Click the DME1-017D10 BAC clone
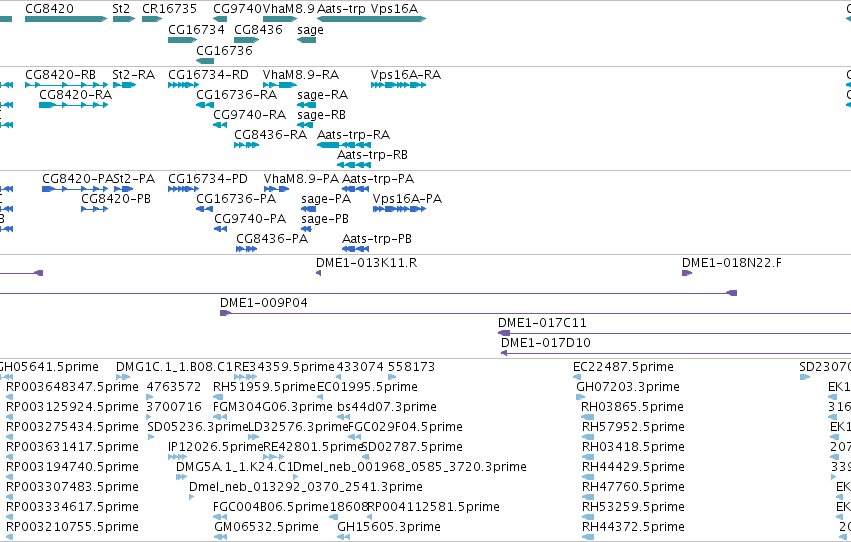The height and width of the screenshot is (542, 851). pyautogui.click(x=676, y=353)
